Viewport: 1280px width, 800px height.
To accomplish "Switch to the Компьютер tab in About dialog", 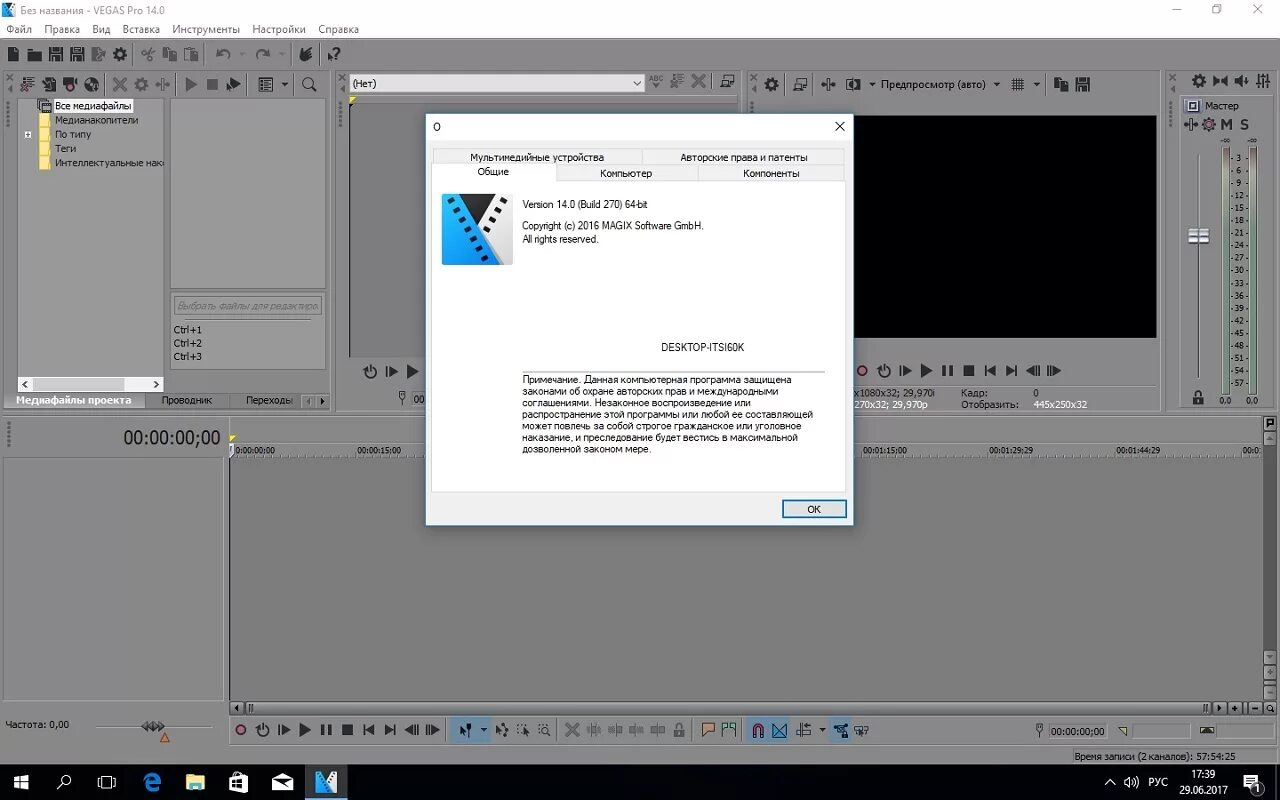I will (626, 173).
